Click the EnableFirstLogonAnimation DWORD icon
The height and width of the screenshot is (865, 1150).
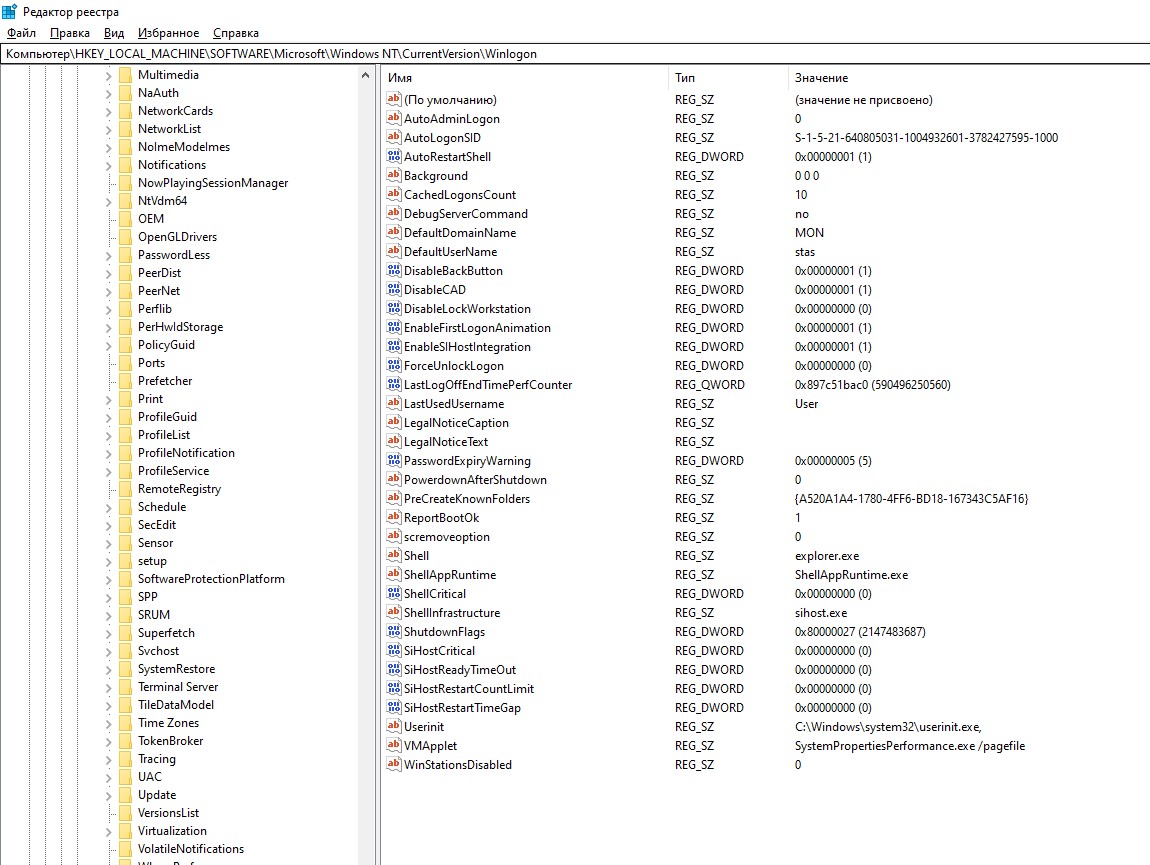[394, 327]
